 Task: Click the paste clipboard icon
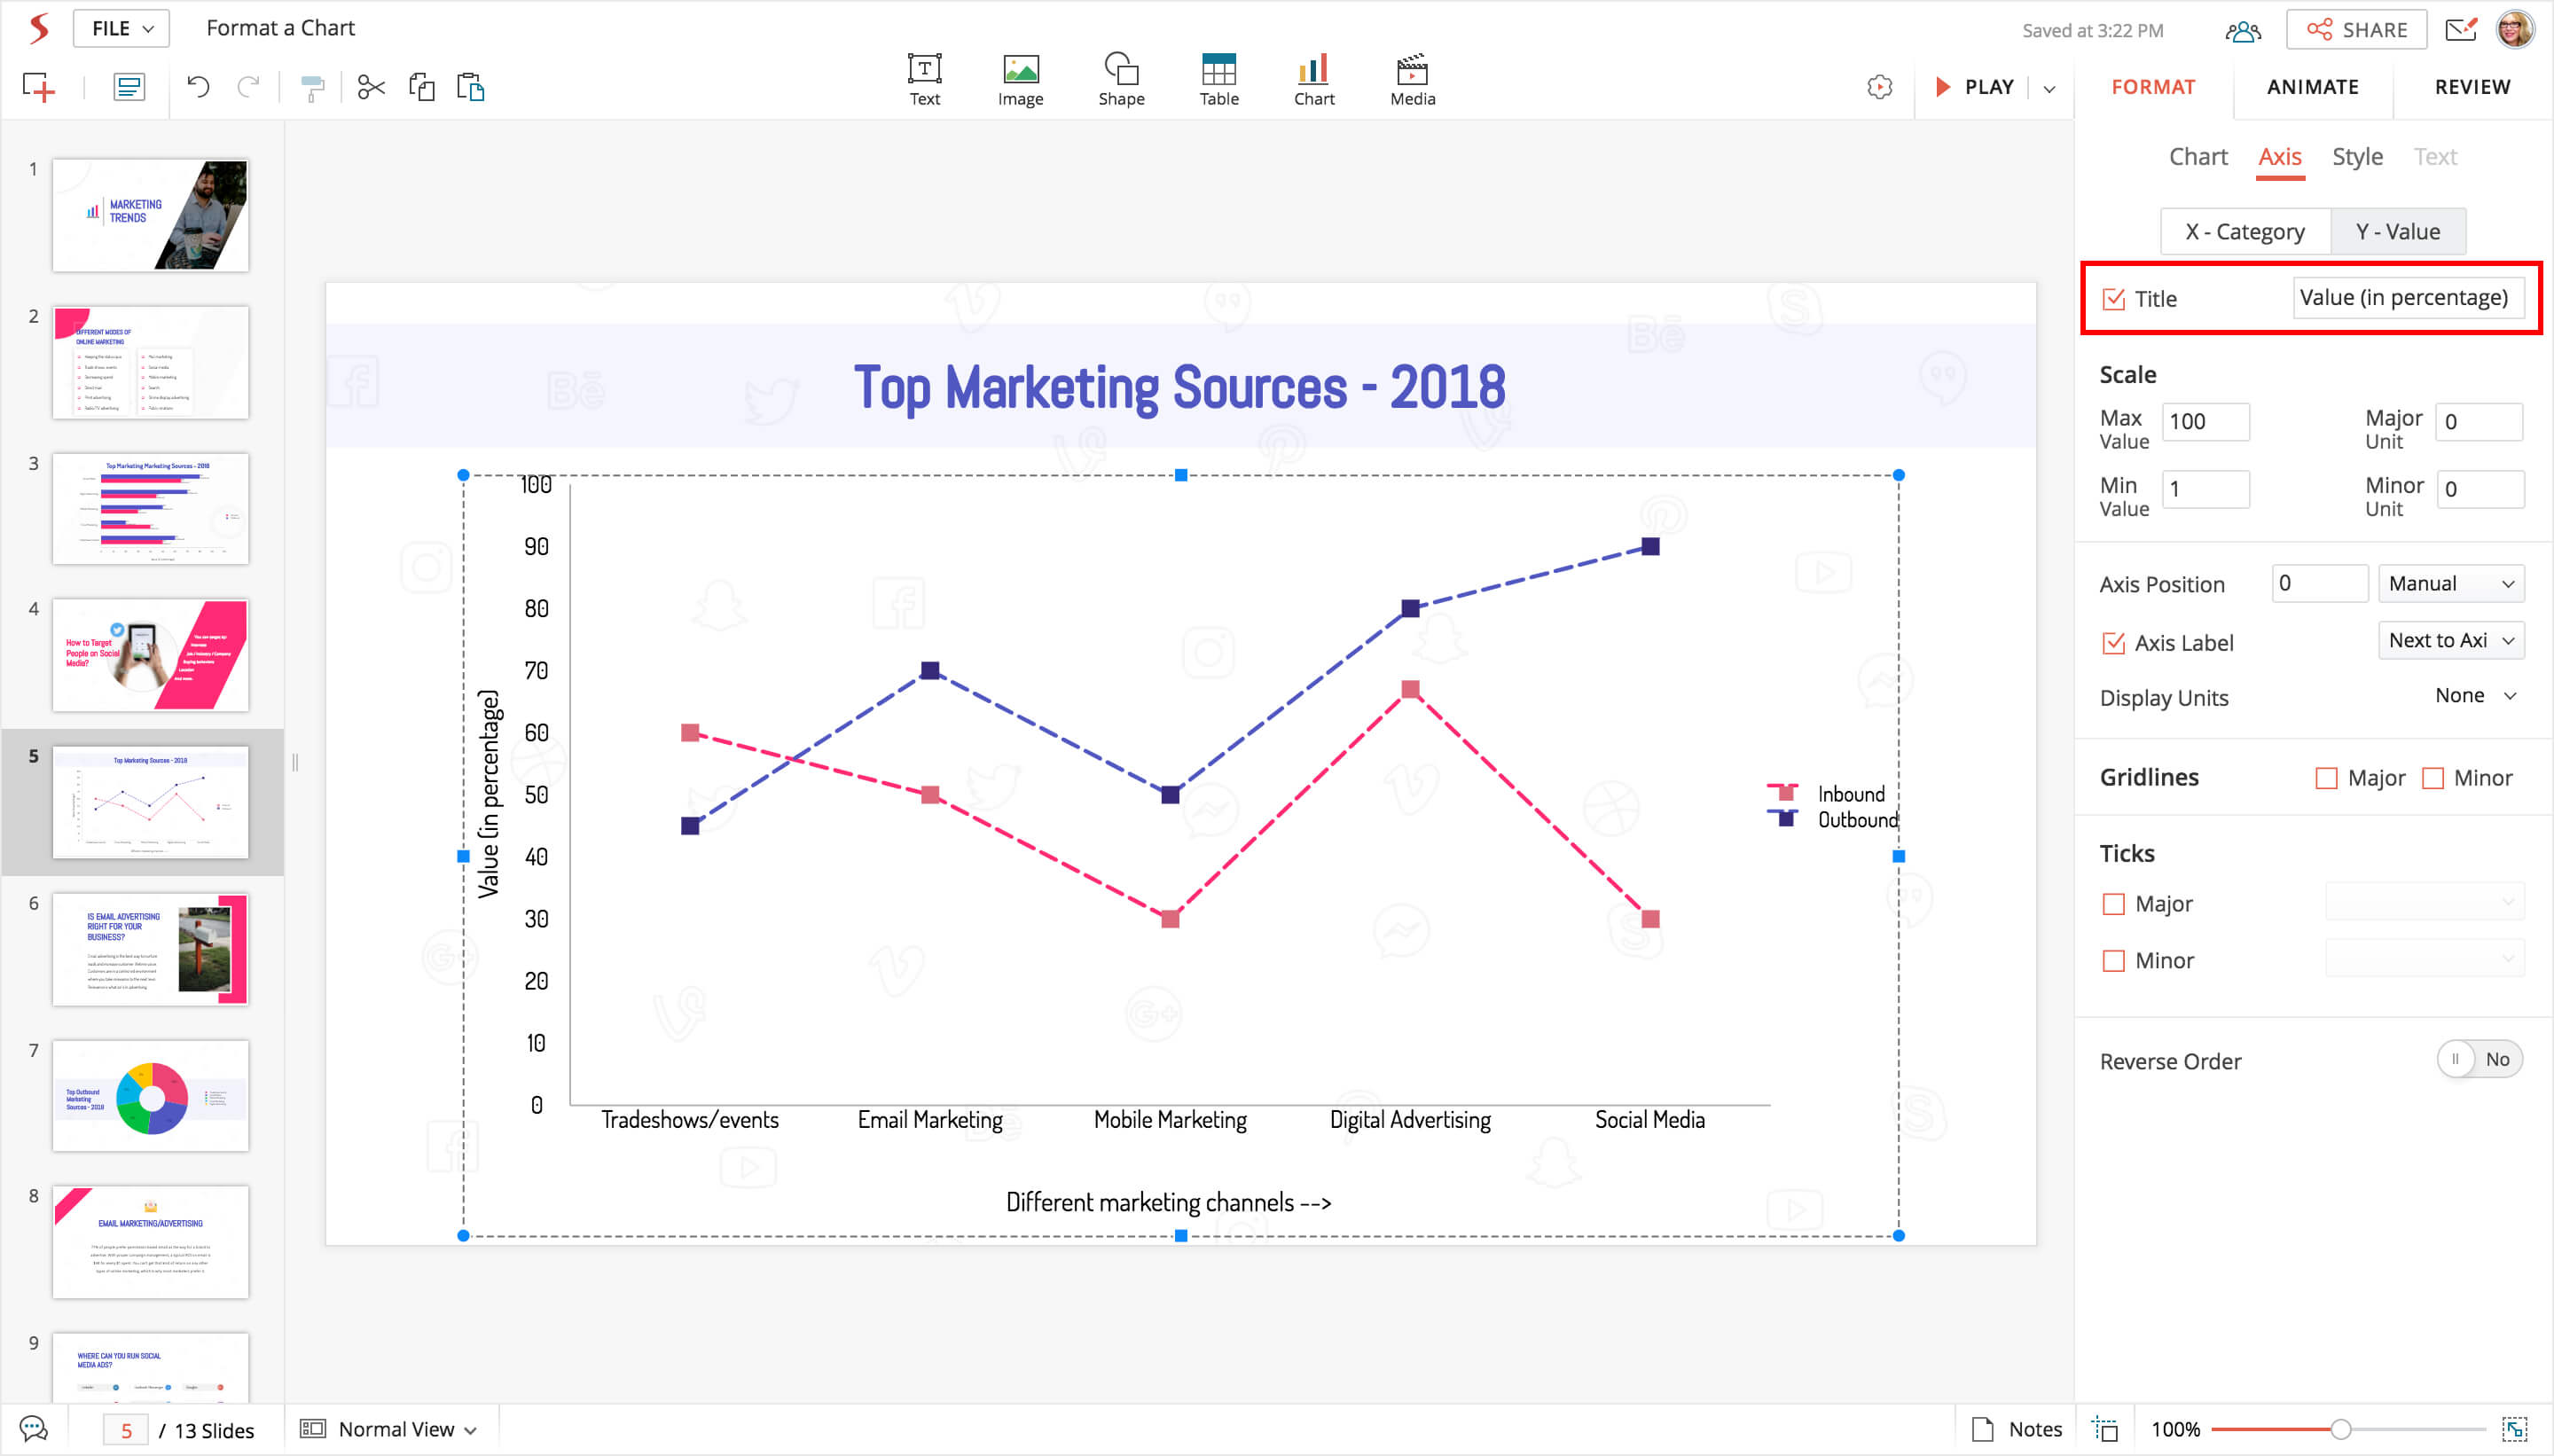470,87
